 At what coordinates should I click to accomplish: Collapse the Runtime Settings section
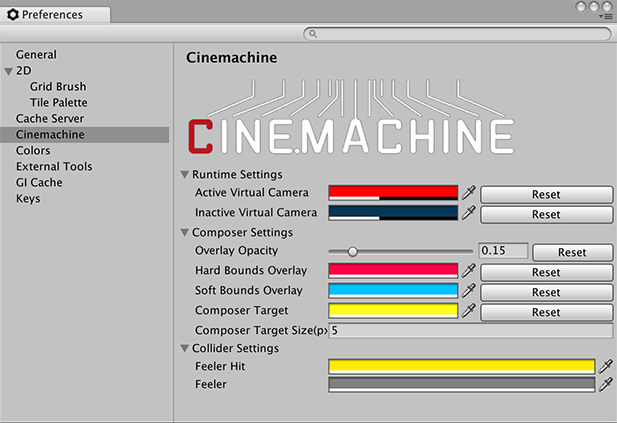[x=184, y=175]
